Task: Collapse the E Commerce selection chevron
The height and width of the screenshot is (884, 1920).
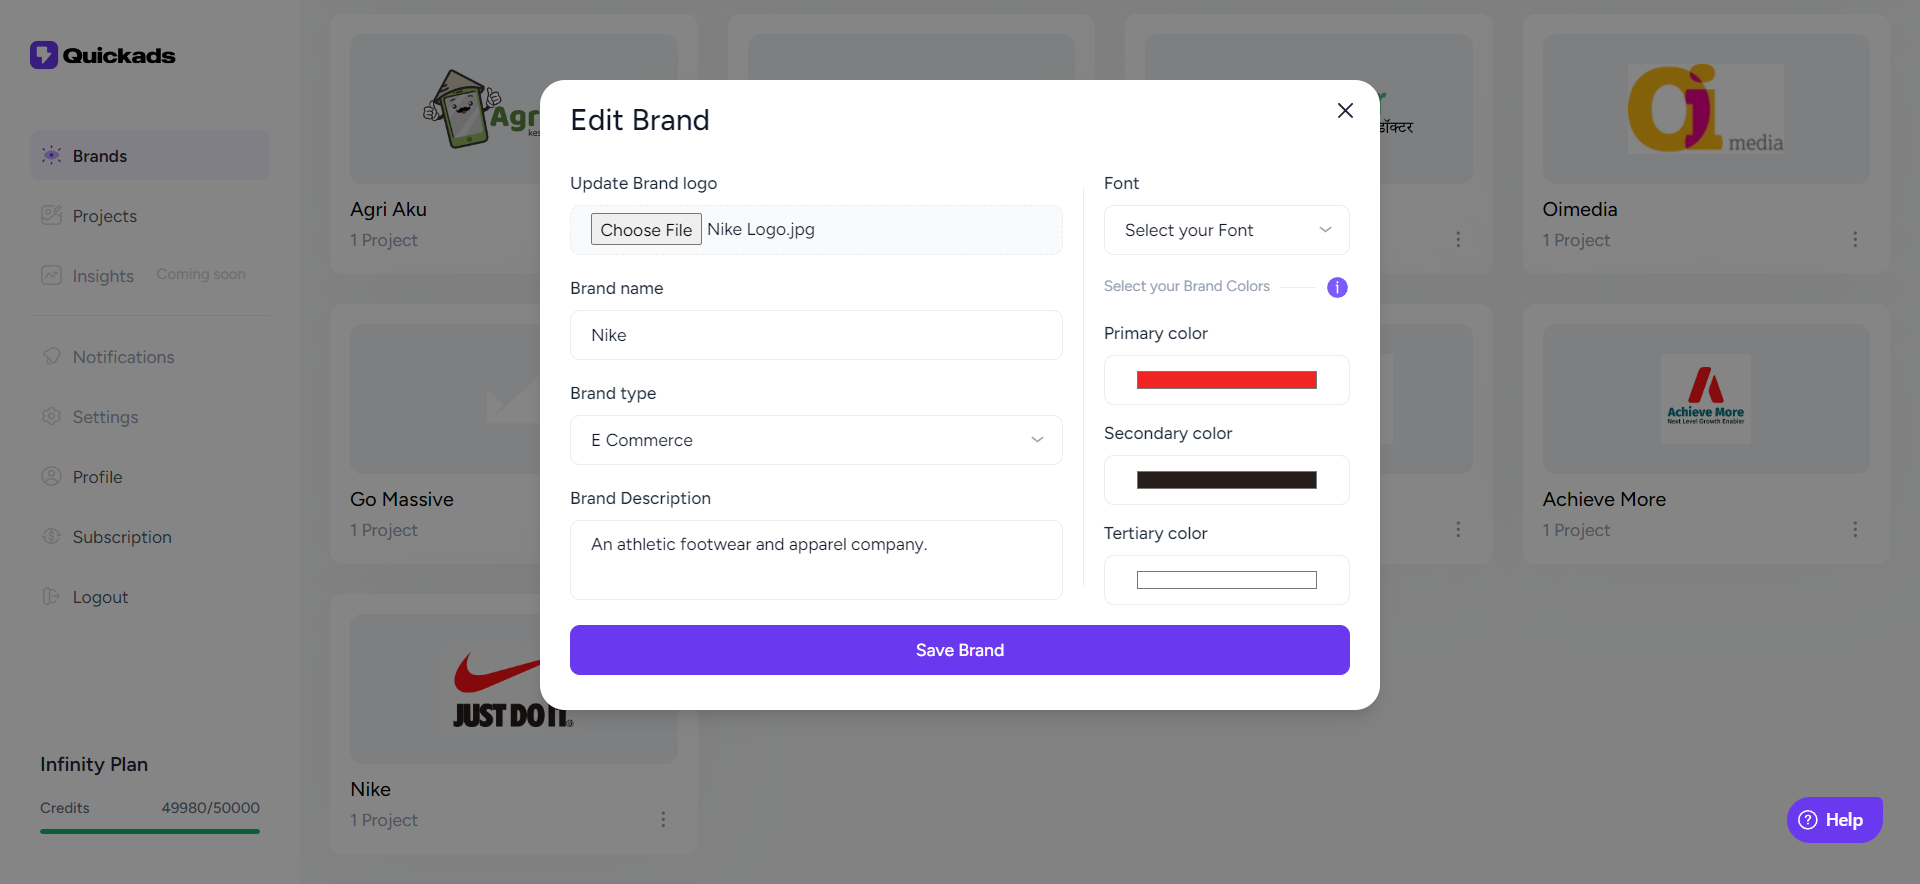Action: click(1037, 440)
